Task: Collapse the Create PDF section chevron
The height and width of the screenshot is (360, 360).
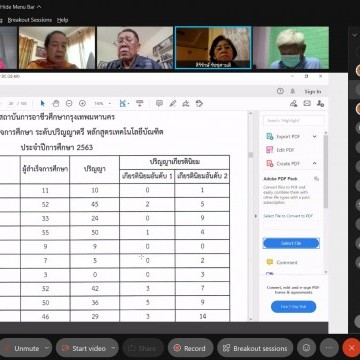Action: pyautogui.click(x=315, y=163)
